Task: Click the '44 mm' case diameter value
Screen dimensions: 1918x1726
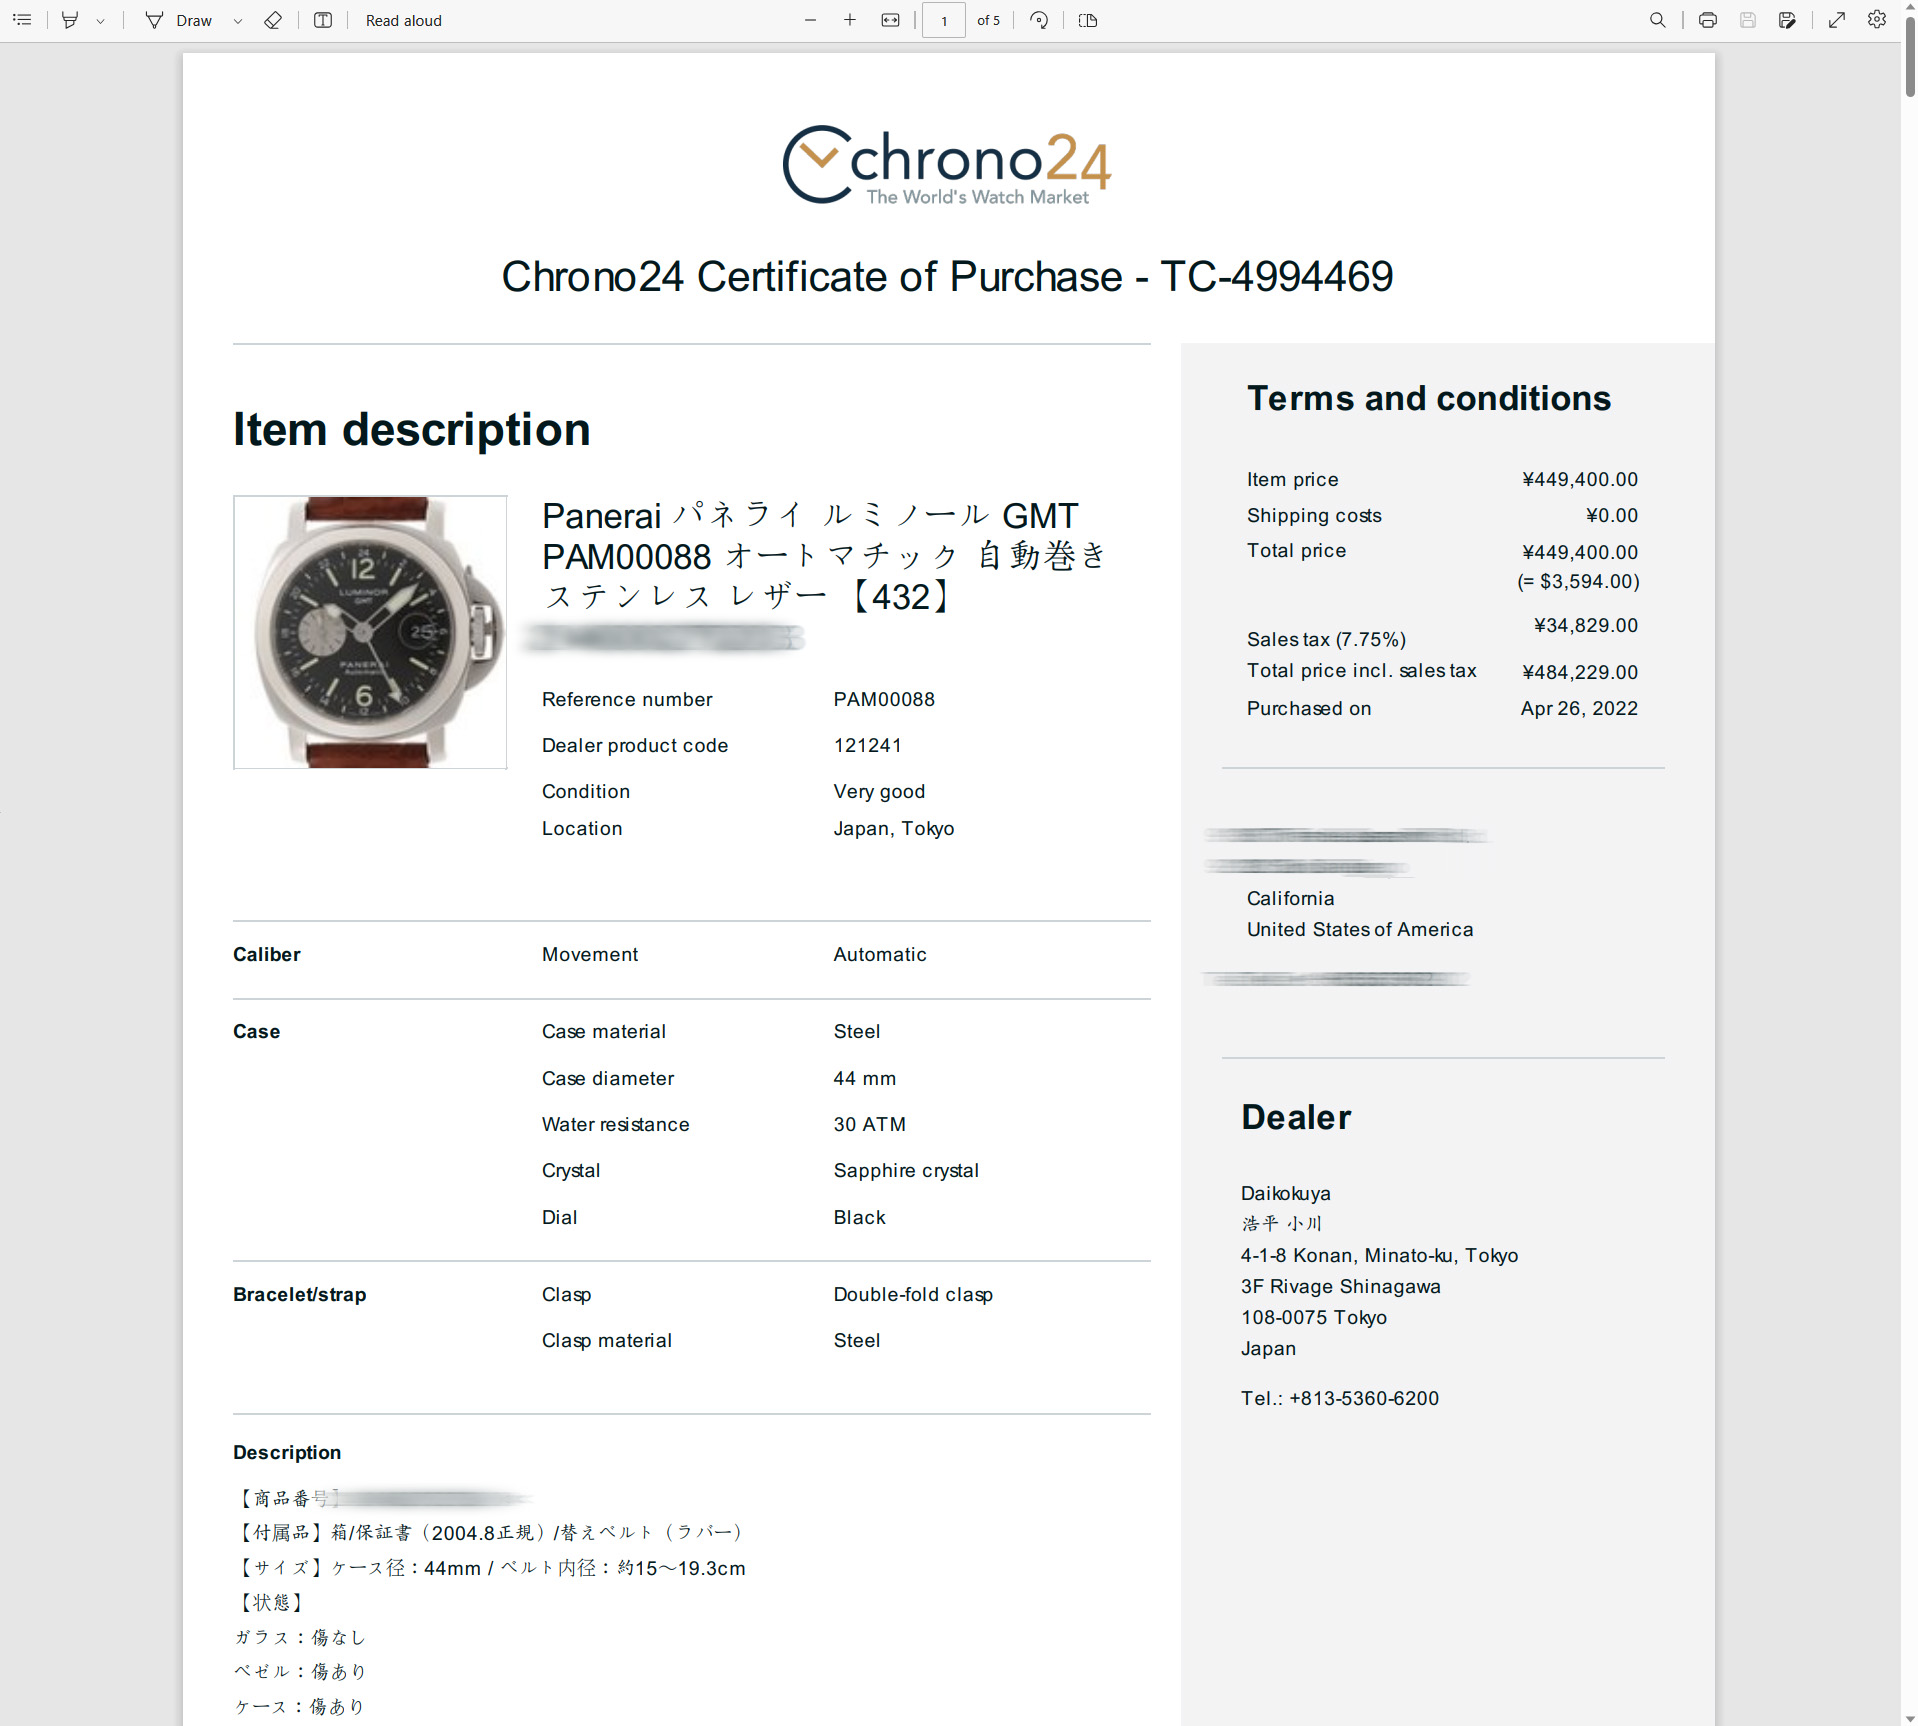Action: pos(865,1078)
